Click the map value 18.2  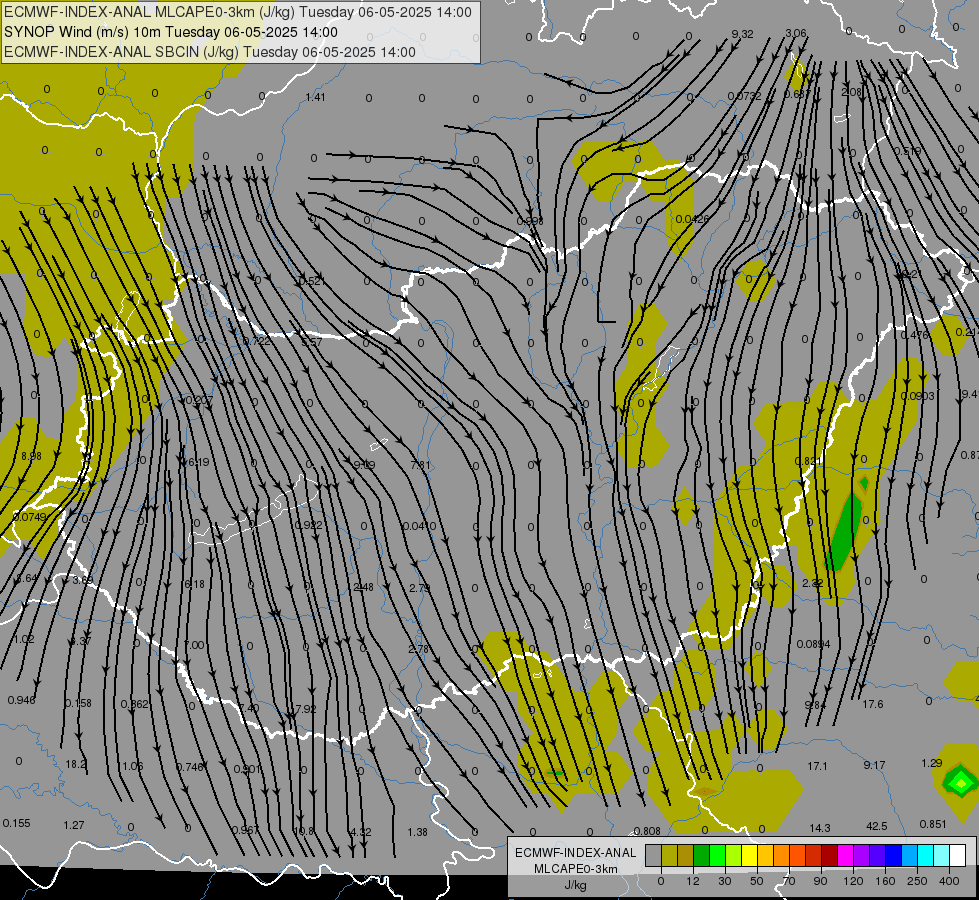click(x=76, y=764)
